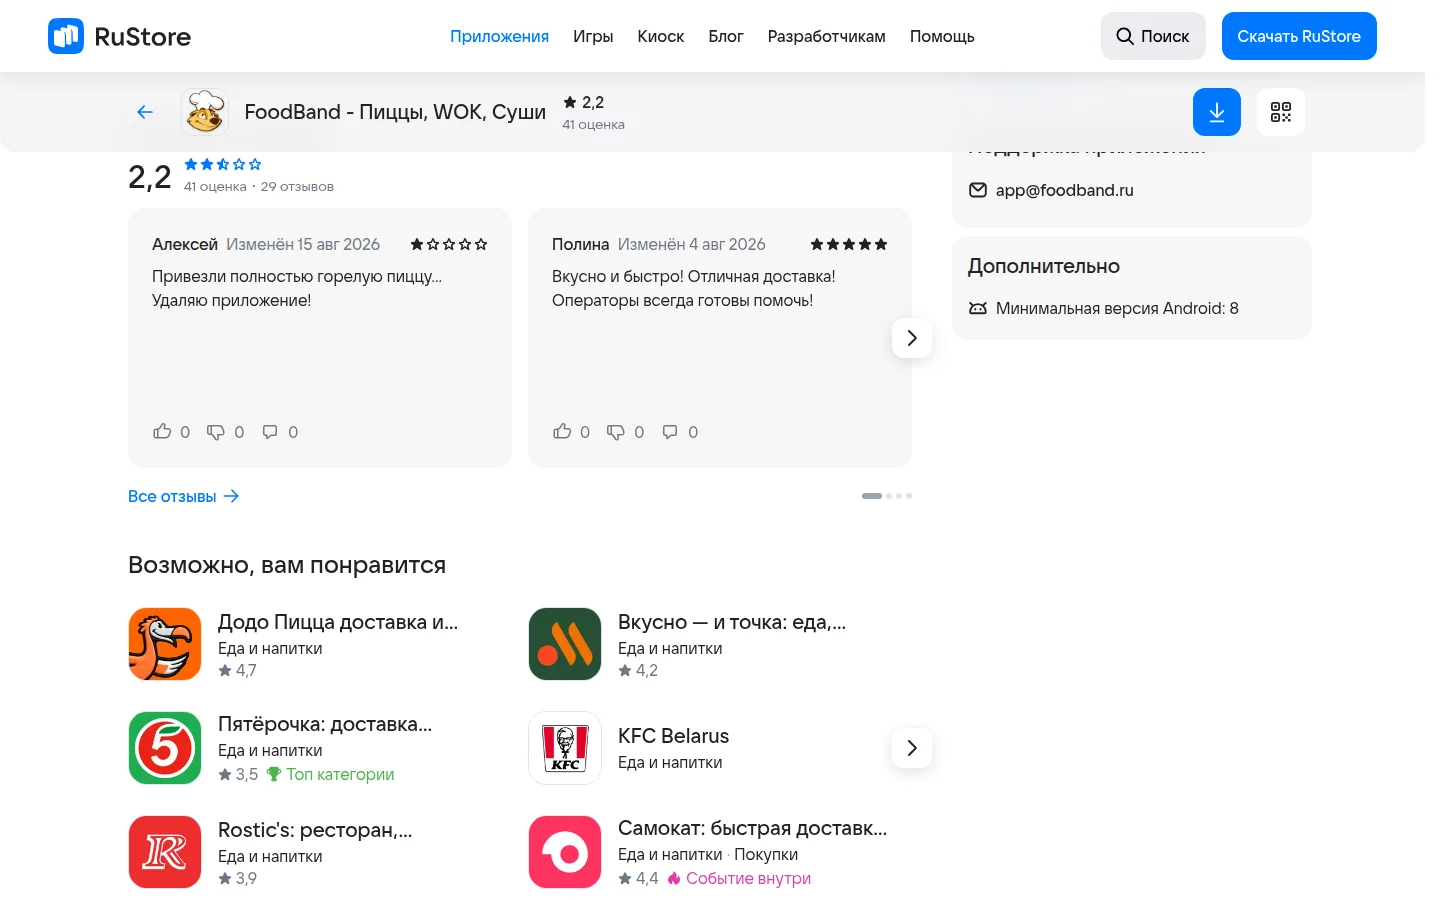Image resolution: width=1440 pixels, height=900 pixels.
Task: Click the blue download button
Action: point(1217,112)
